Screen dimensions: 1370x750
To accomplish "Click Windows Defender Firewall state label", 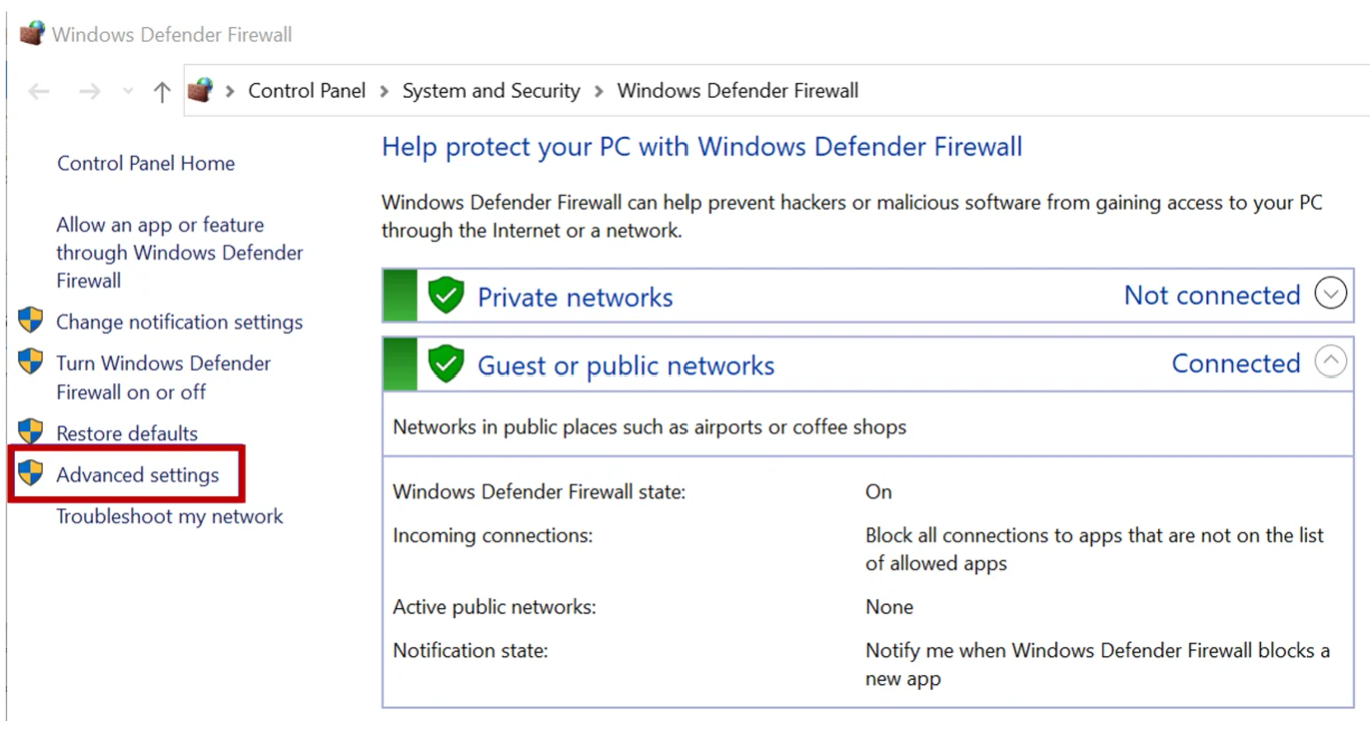I will point(539,492).
